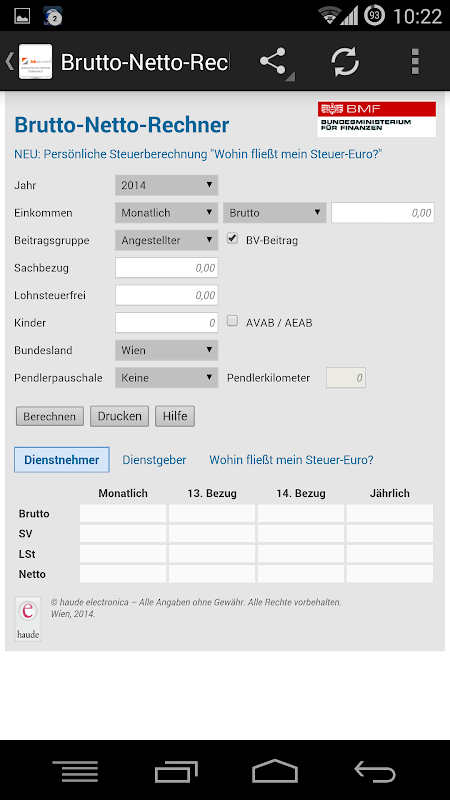This screenshot has height=800, width=450.
Task: Tap the Android home navigation button
Action: (x=275, y=770)
